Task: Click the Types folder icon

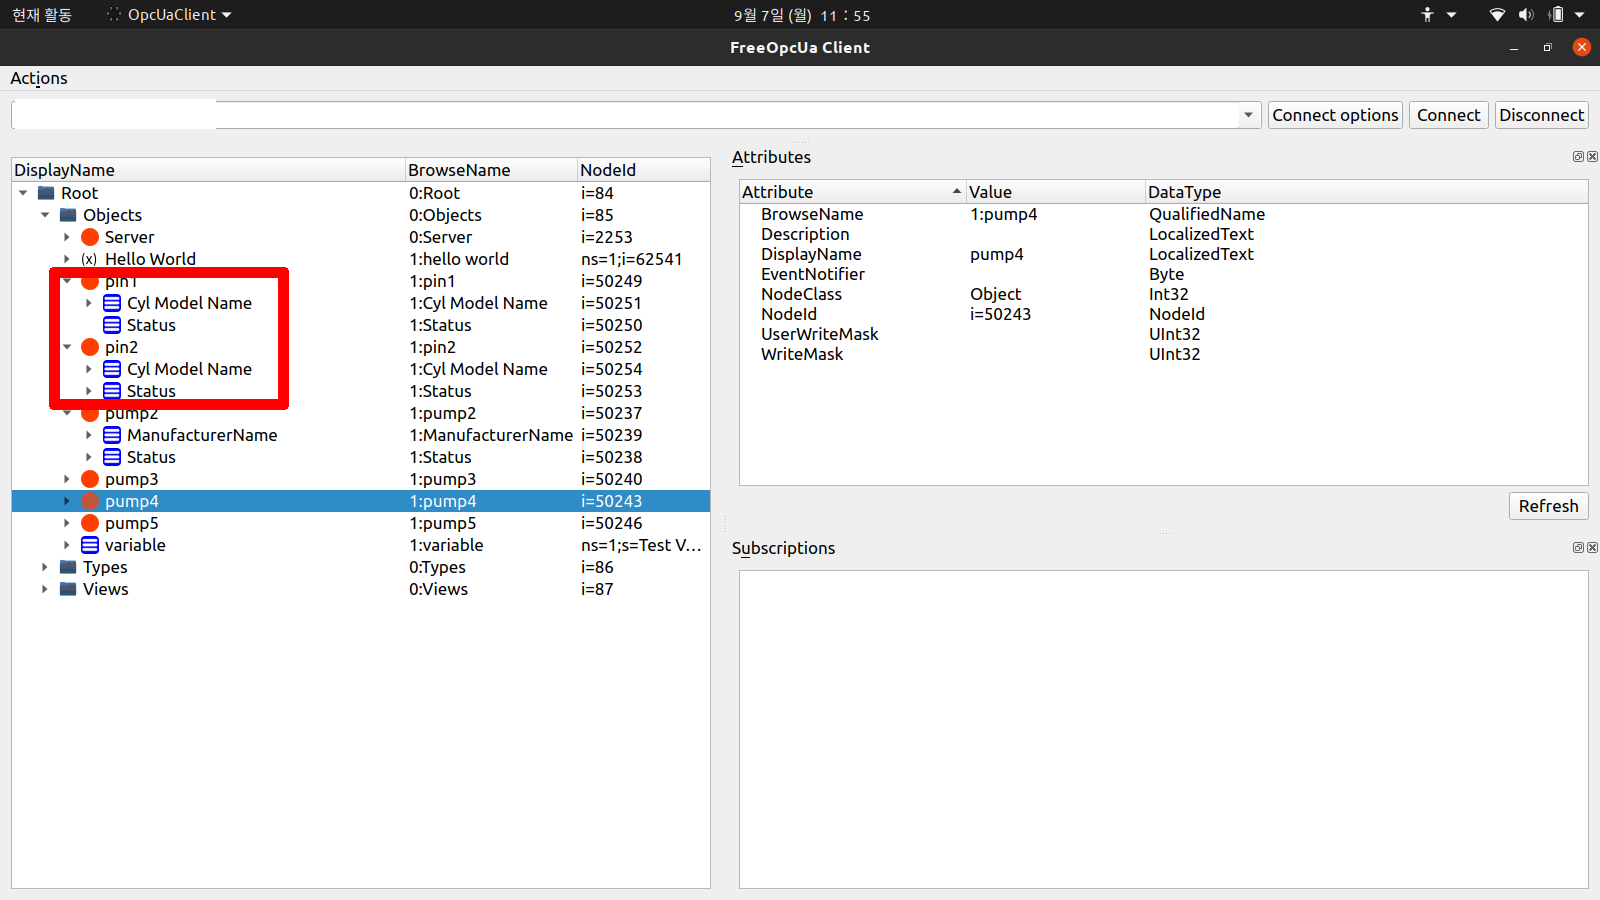Action: [x=68, y=567]
